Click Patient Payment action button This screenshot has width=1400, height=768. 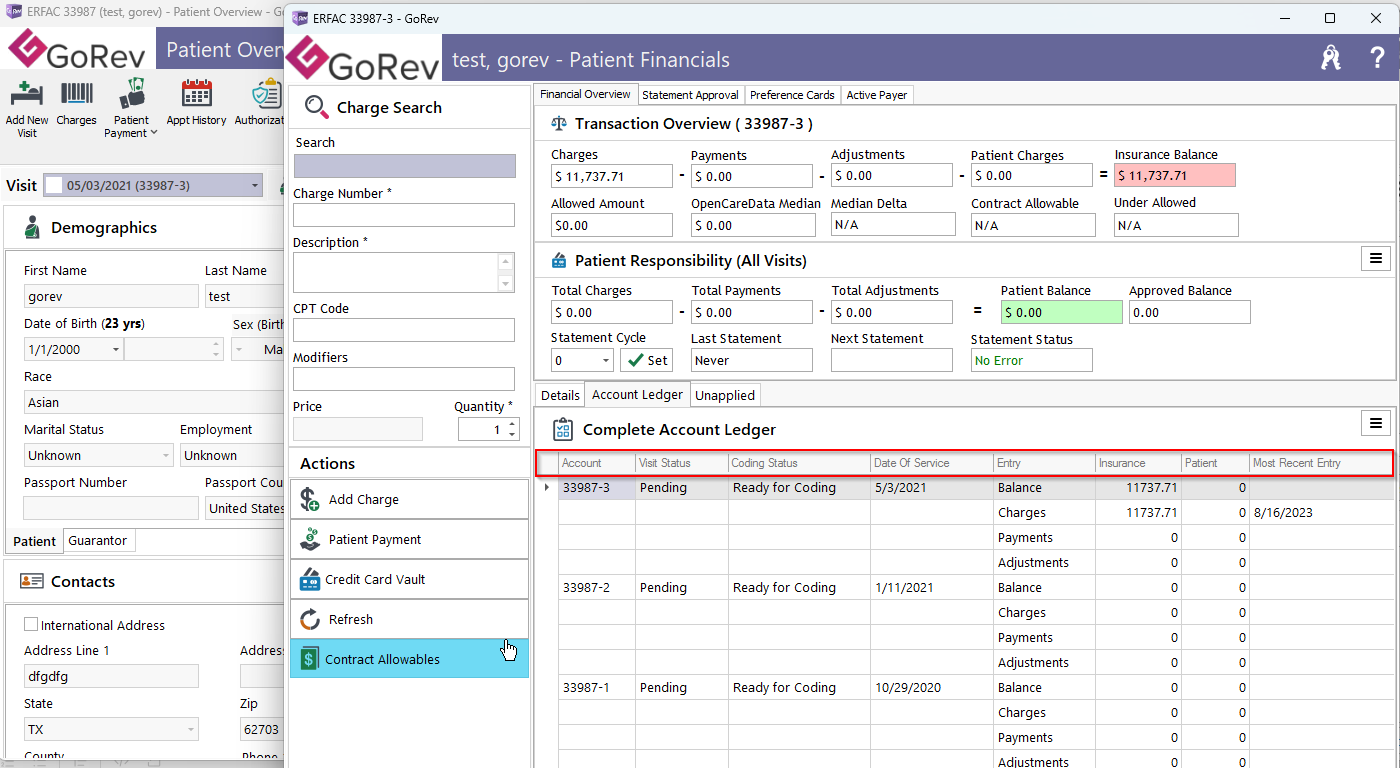click(409, 539)
